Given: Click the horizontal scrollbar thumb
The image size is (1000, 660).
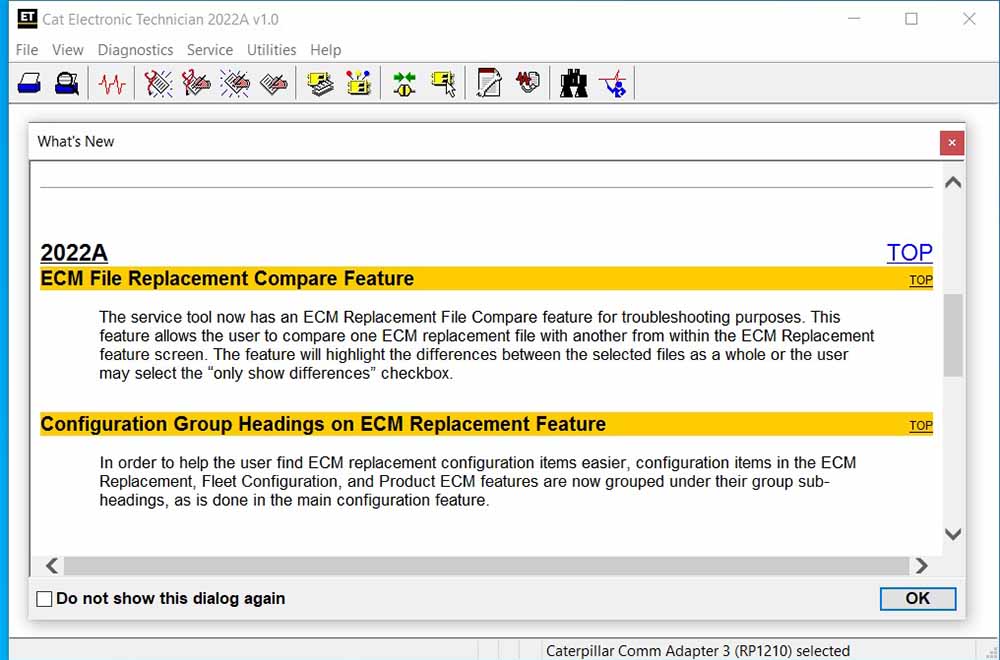Looking at the screenshot, I should pos(487,566).
